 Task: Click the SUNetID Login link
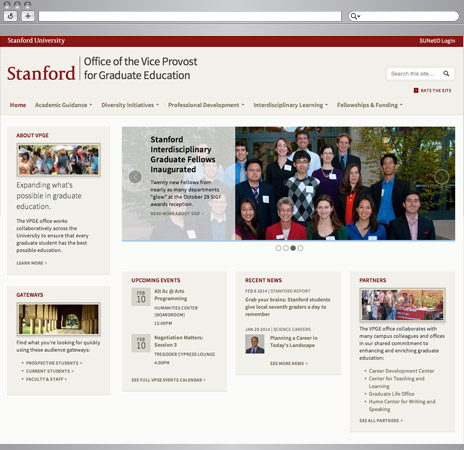point(437,41)
